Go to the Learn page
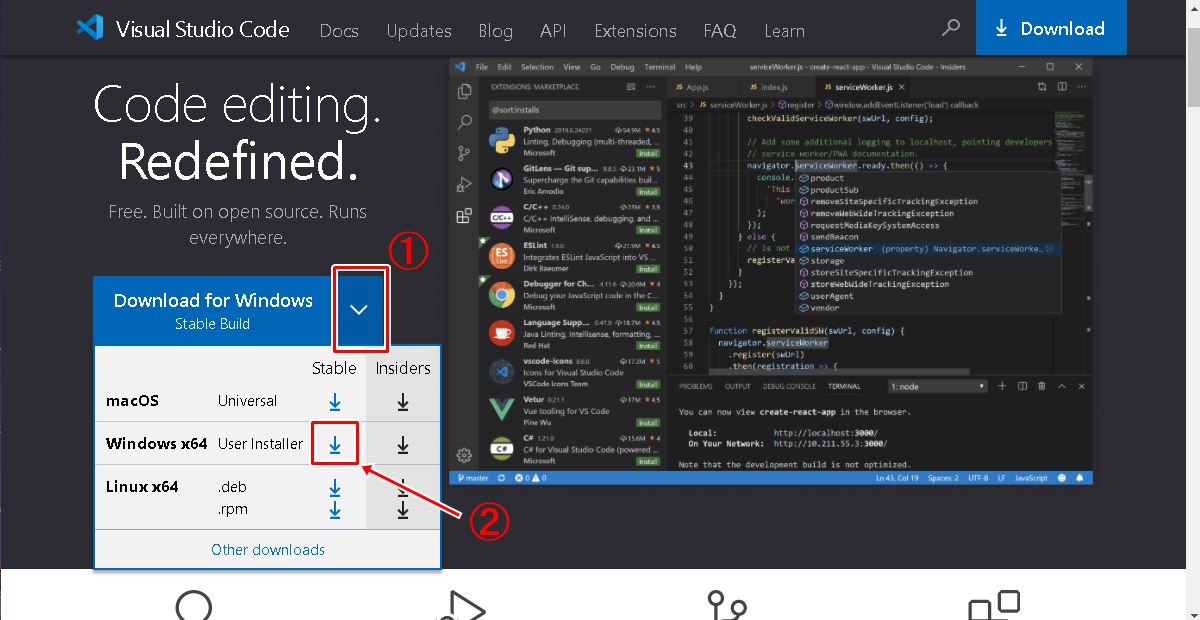The width and height of the screenshot is (1200, 620). [x=784, y=30]
